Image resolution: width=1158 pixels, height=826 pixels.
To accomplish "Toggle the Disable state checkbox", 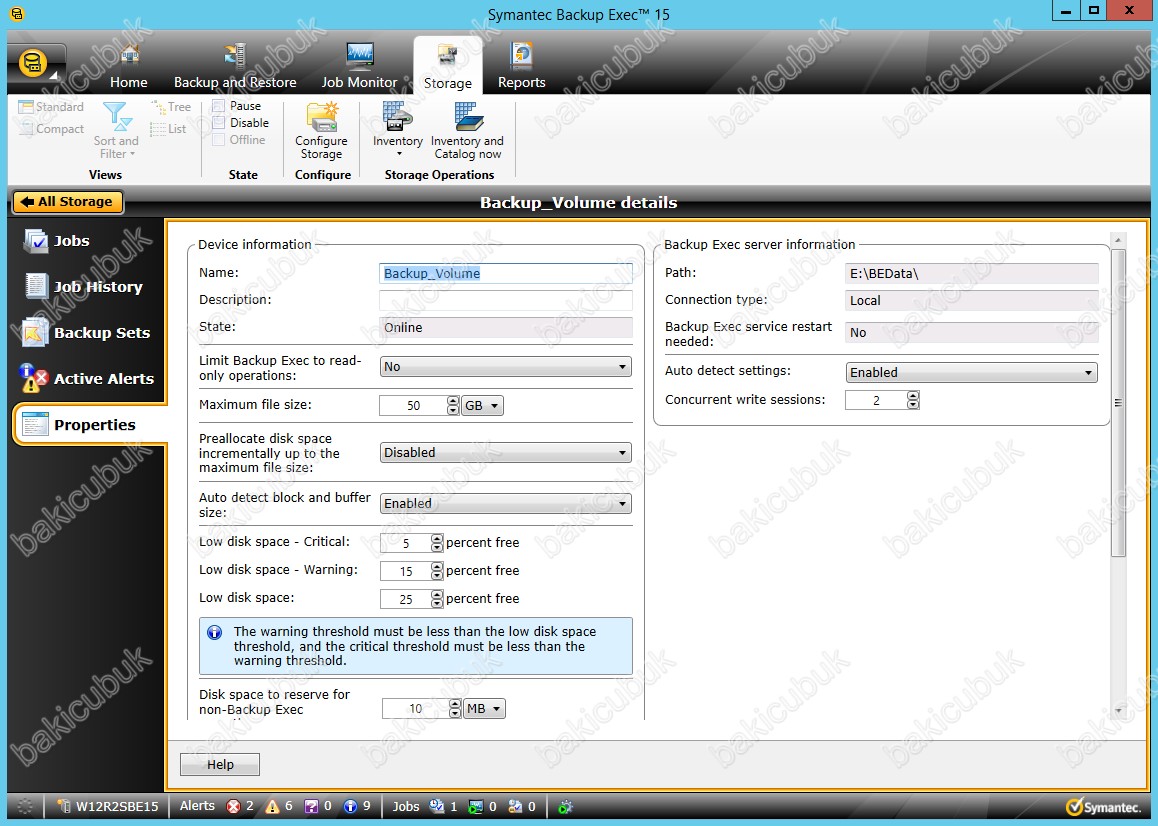I will pos(219,123).
